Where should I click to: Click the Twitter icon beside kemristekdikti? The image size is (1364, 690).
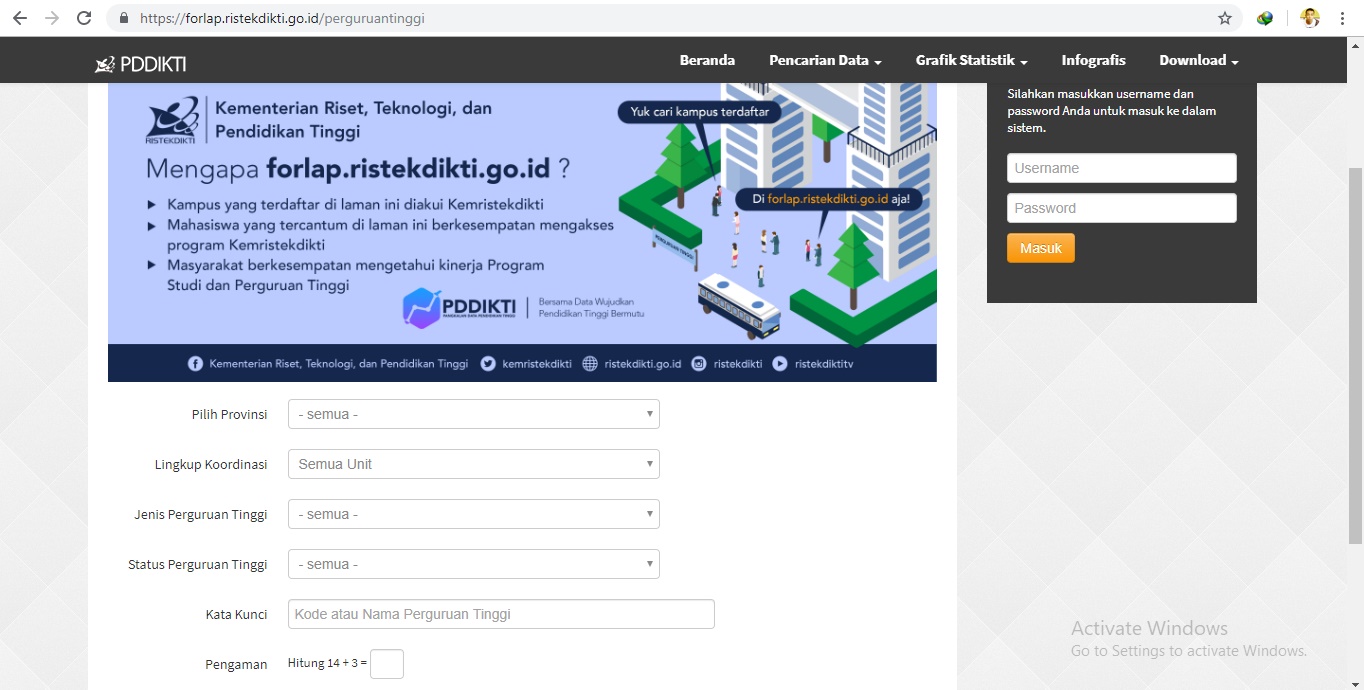coord(488,364)
